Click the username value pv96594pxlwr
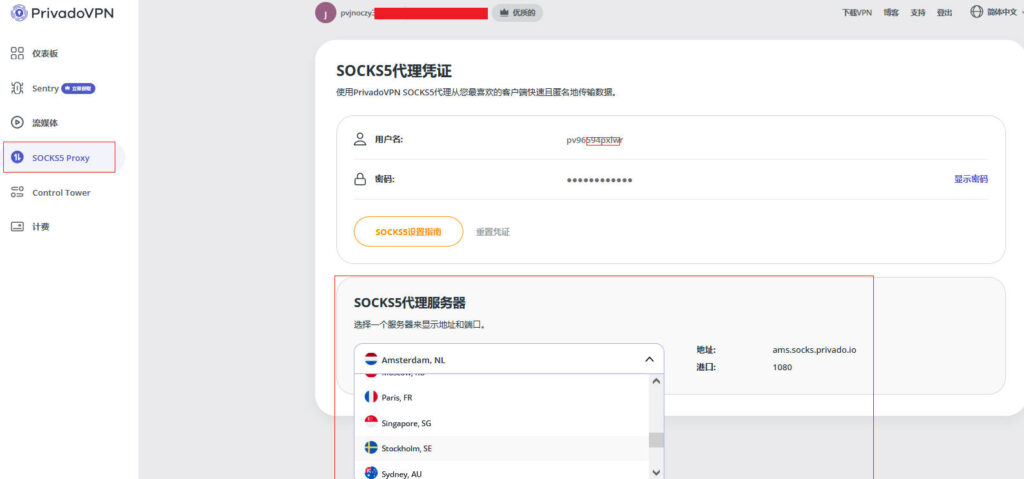Image resolution: width=1024 pixels, height=479 pixels. point(593,140)
